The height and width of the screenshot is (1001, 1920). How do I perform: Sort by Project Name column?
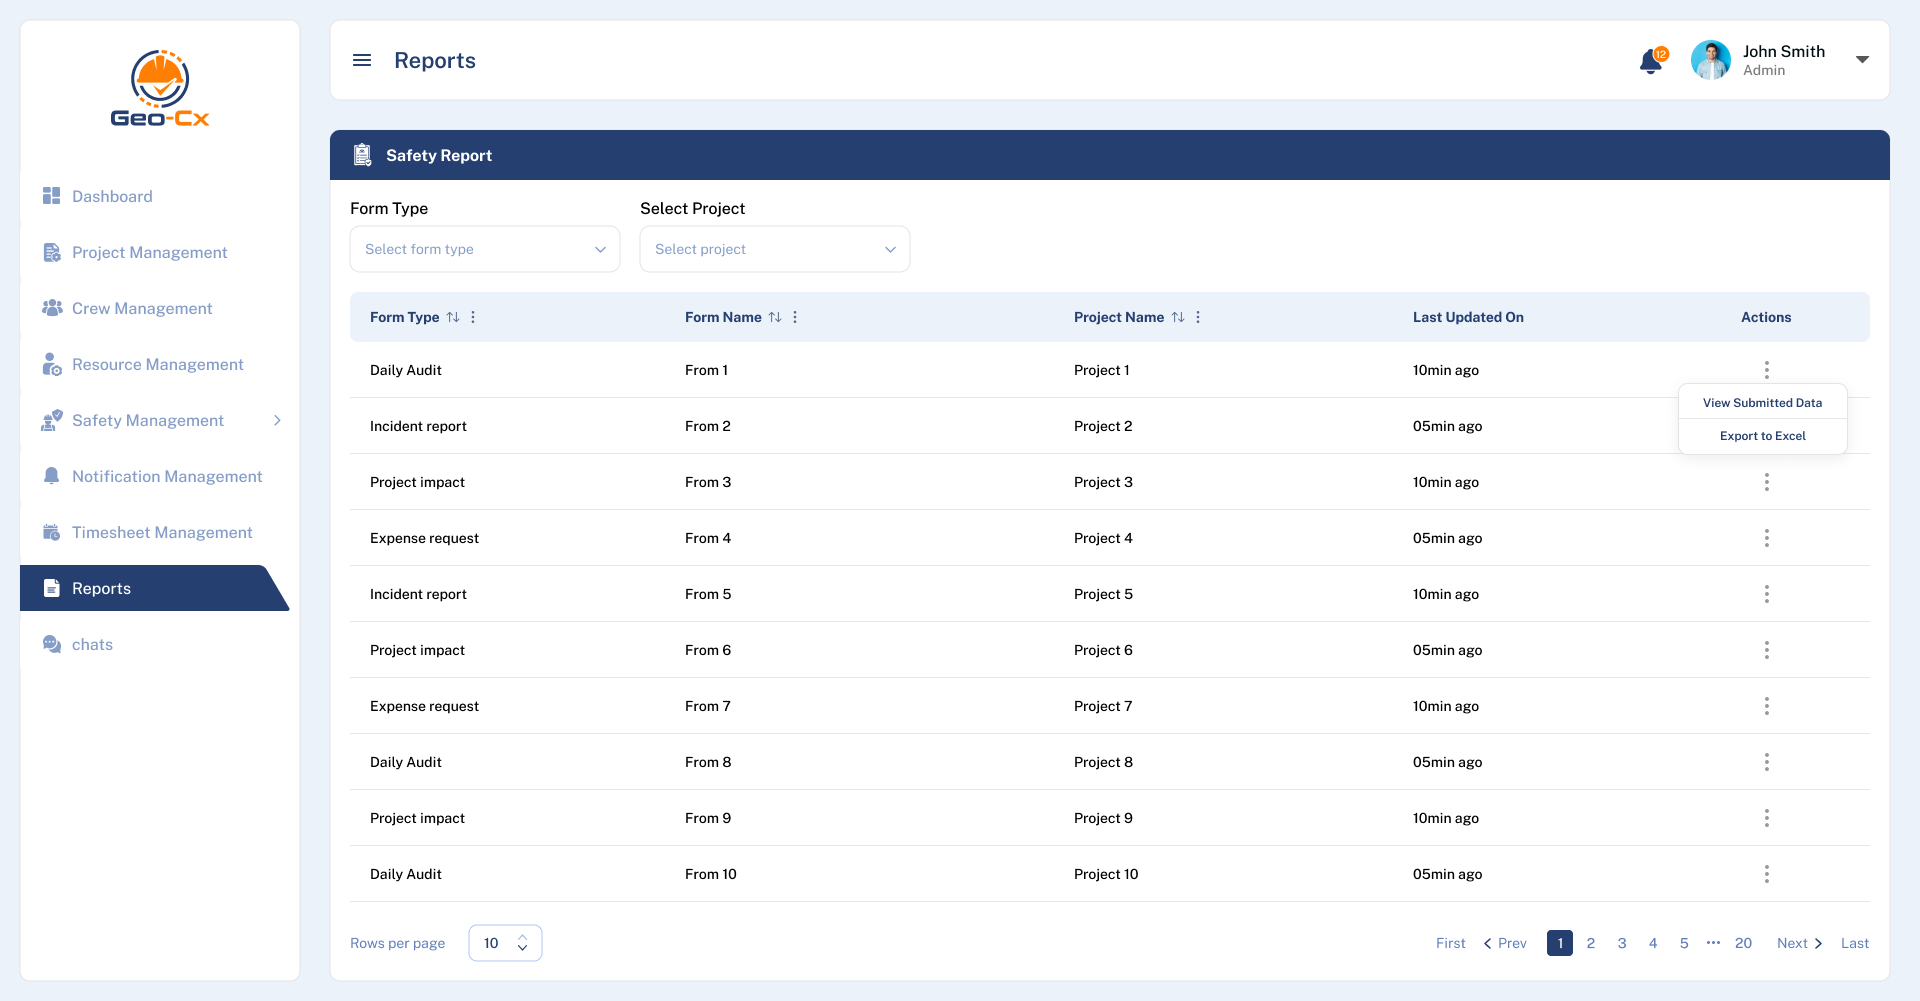(x=1178, y=317)
